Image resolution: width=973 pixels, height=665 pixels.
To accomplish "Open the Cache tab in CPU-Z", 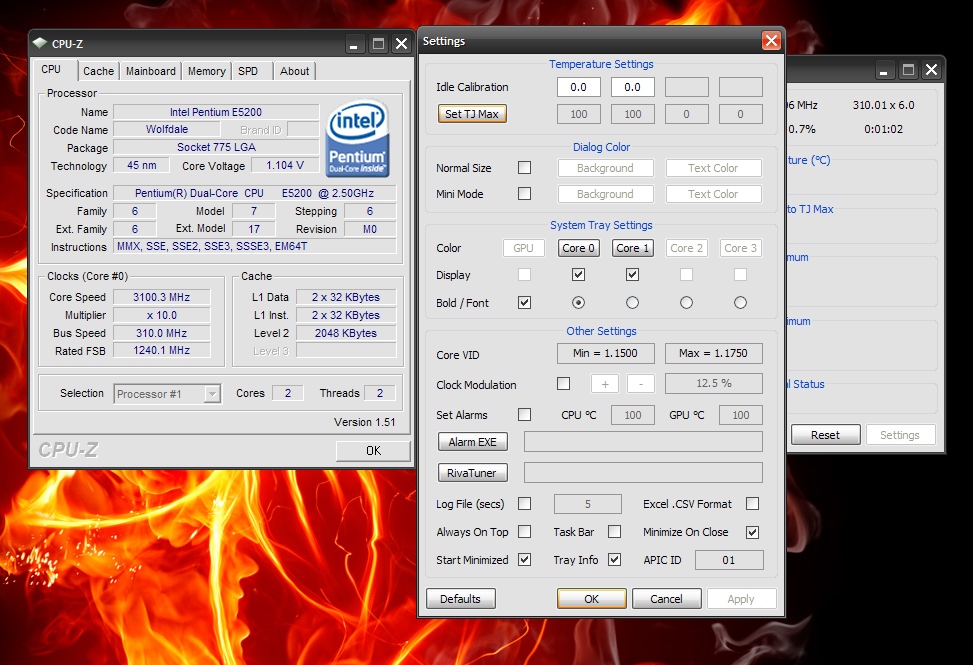I will click(99, 71).
